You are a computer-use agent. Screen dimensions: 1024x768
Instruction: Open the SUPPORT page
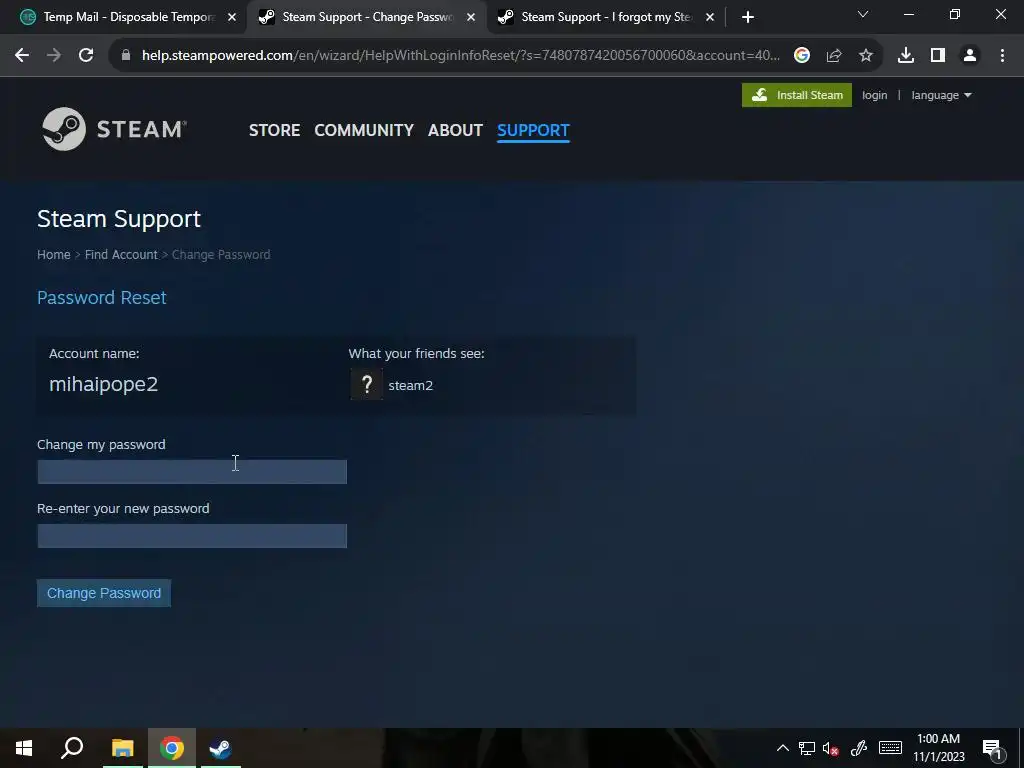pos(533,130)
